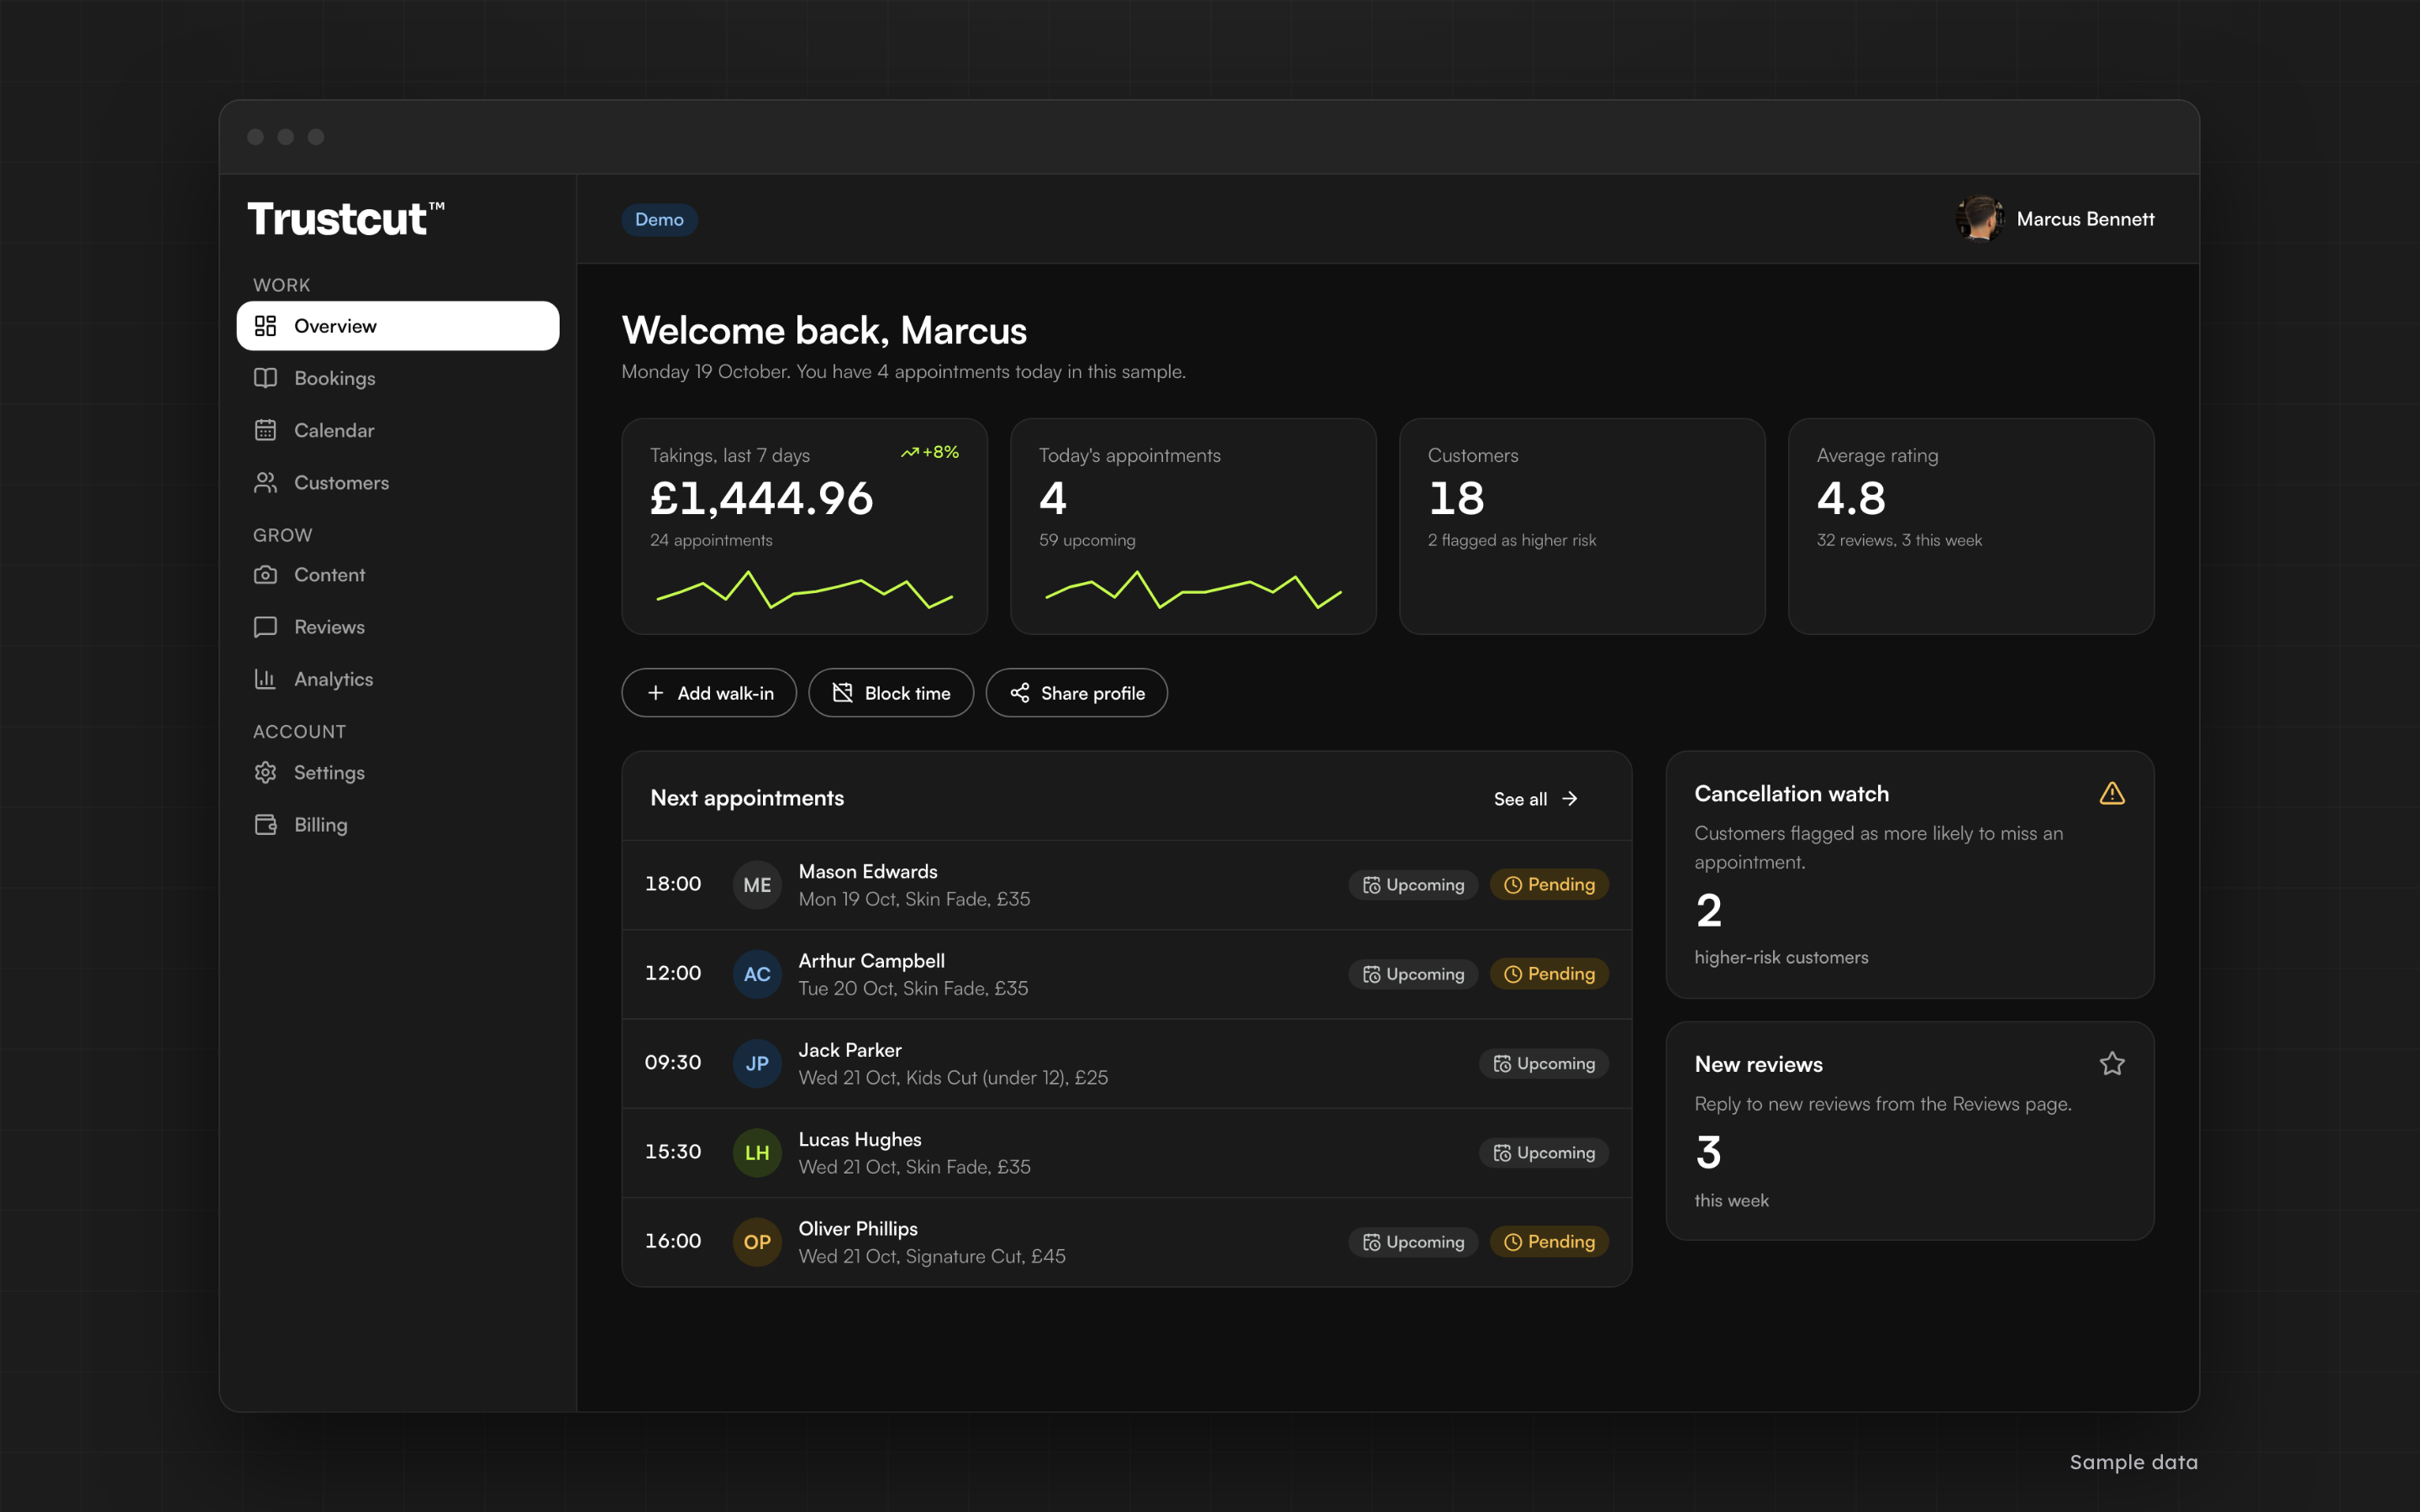
Task: Select Lucas Hughes appointment
Action: 1127,1153
